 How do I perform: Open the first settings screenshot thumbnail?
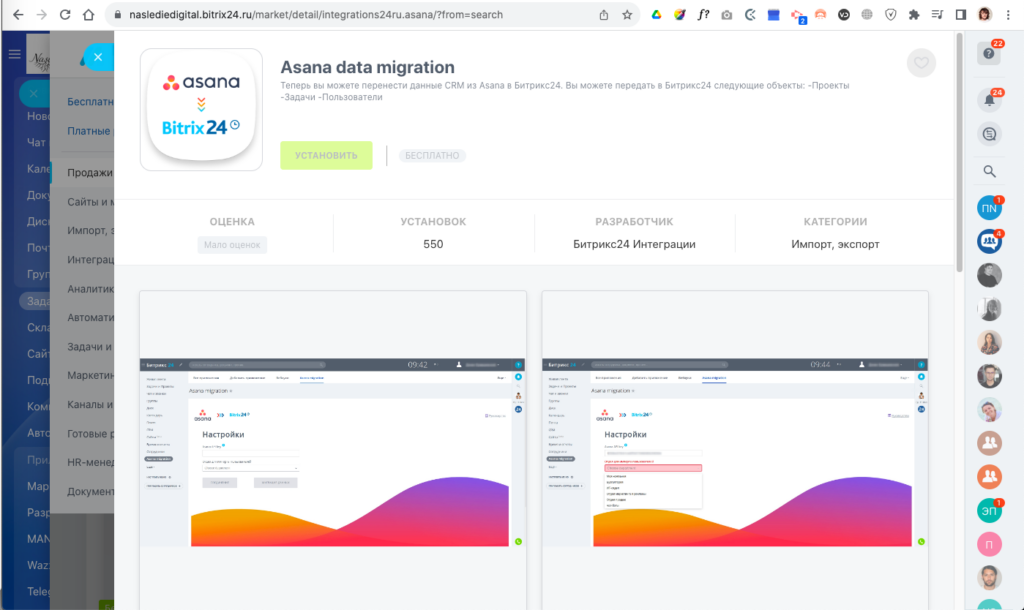333,450
